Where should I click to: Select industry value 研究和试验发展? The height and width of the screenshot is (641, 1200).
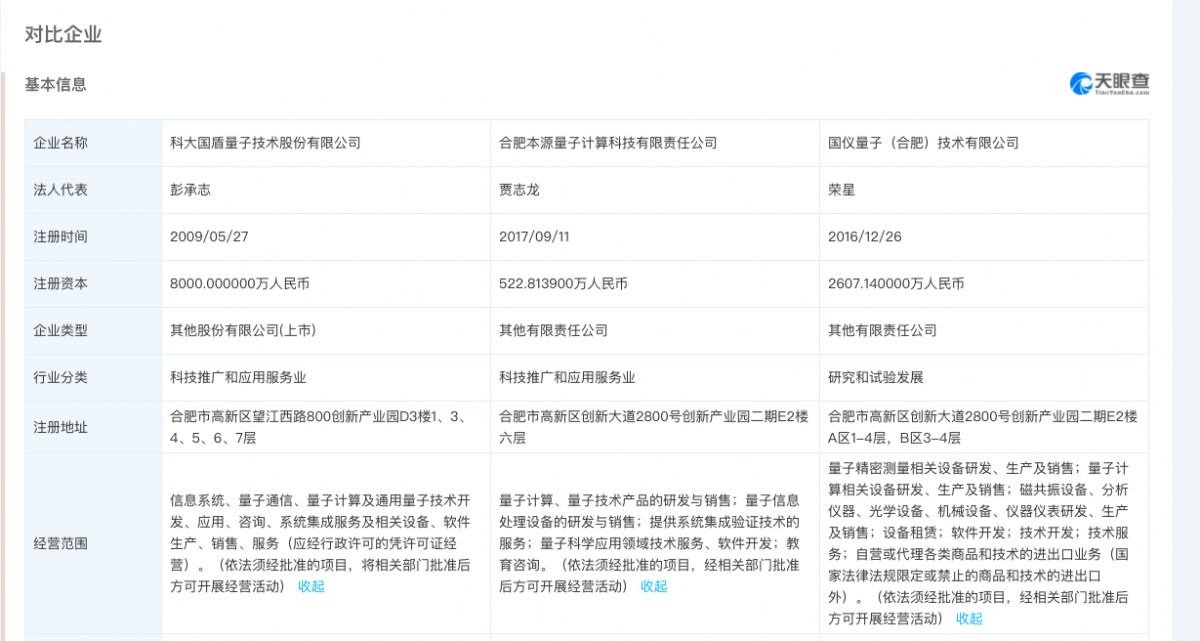pos(876,378)
